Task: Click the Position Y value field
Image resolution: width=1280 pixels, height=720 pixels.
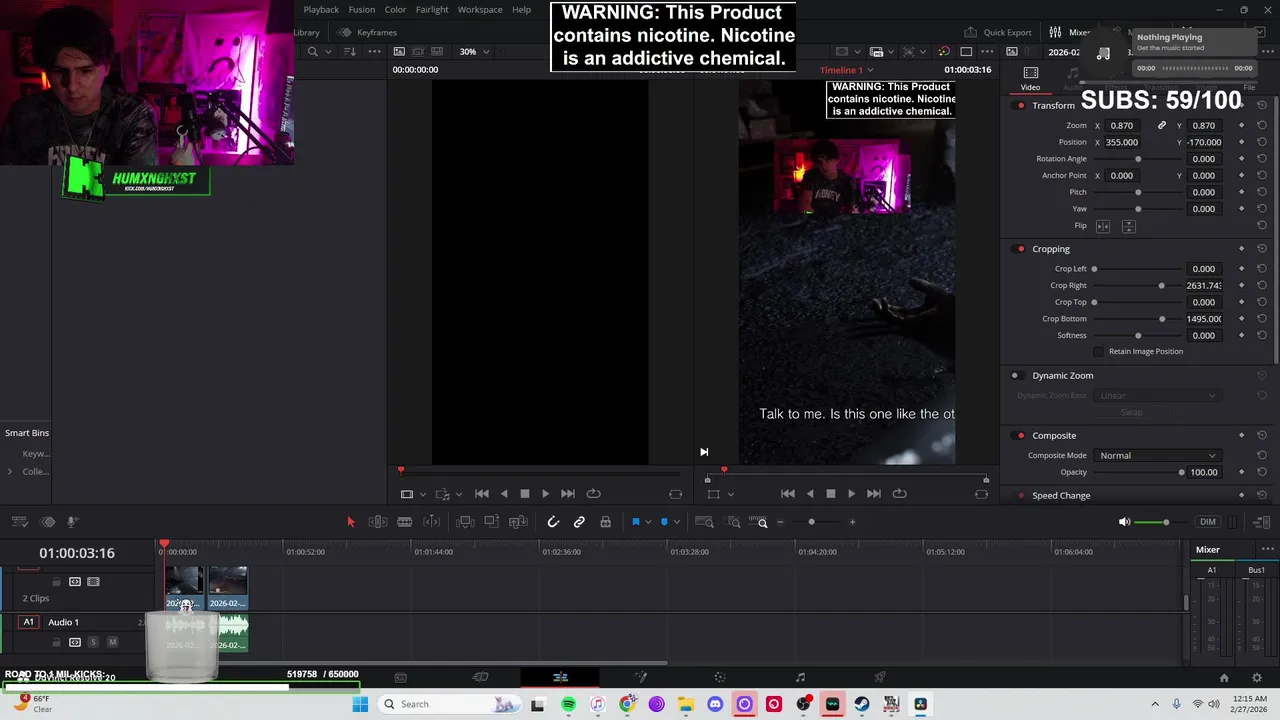Action: pyautogui.click(x=1204, y=142)
